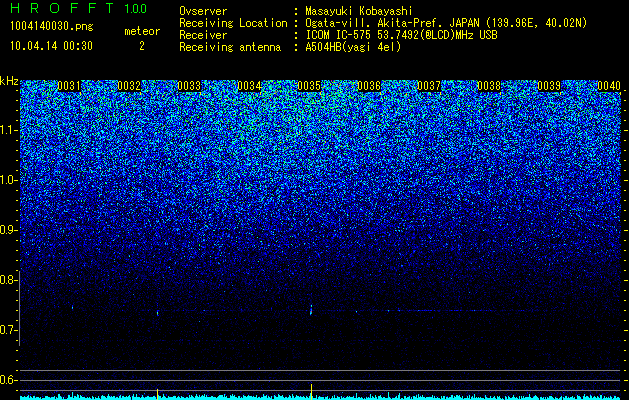Click the 0037 time marker
Screen dimensions: 629x400
429,86
